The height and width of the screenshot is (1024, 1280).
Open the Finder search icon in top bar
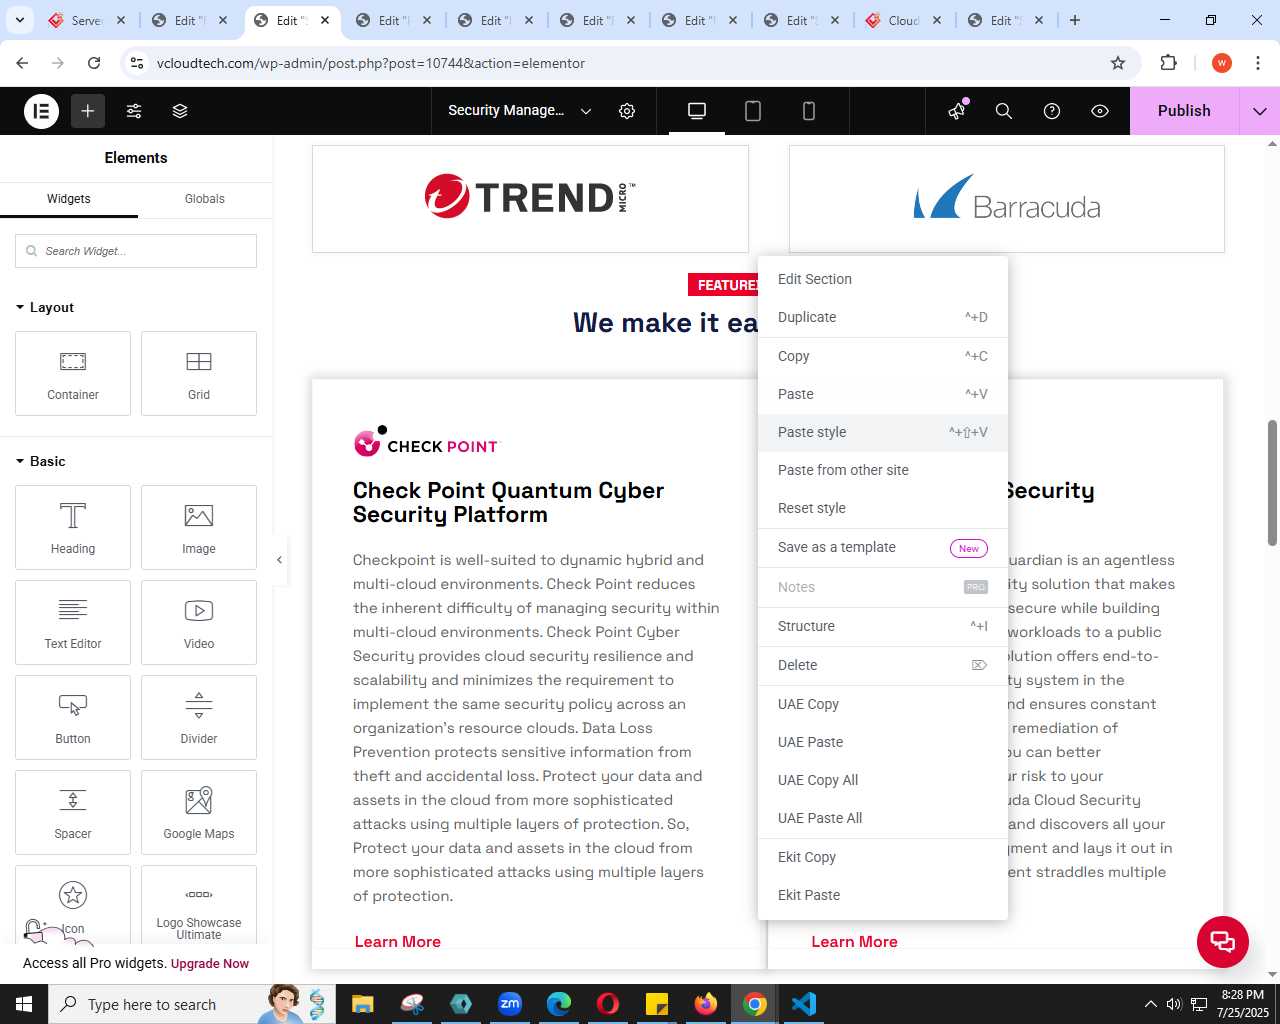1004,111
